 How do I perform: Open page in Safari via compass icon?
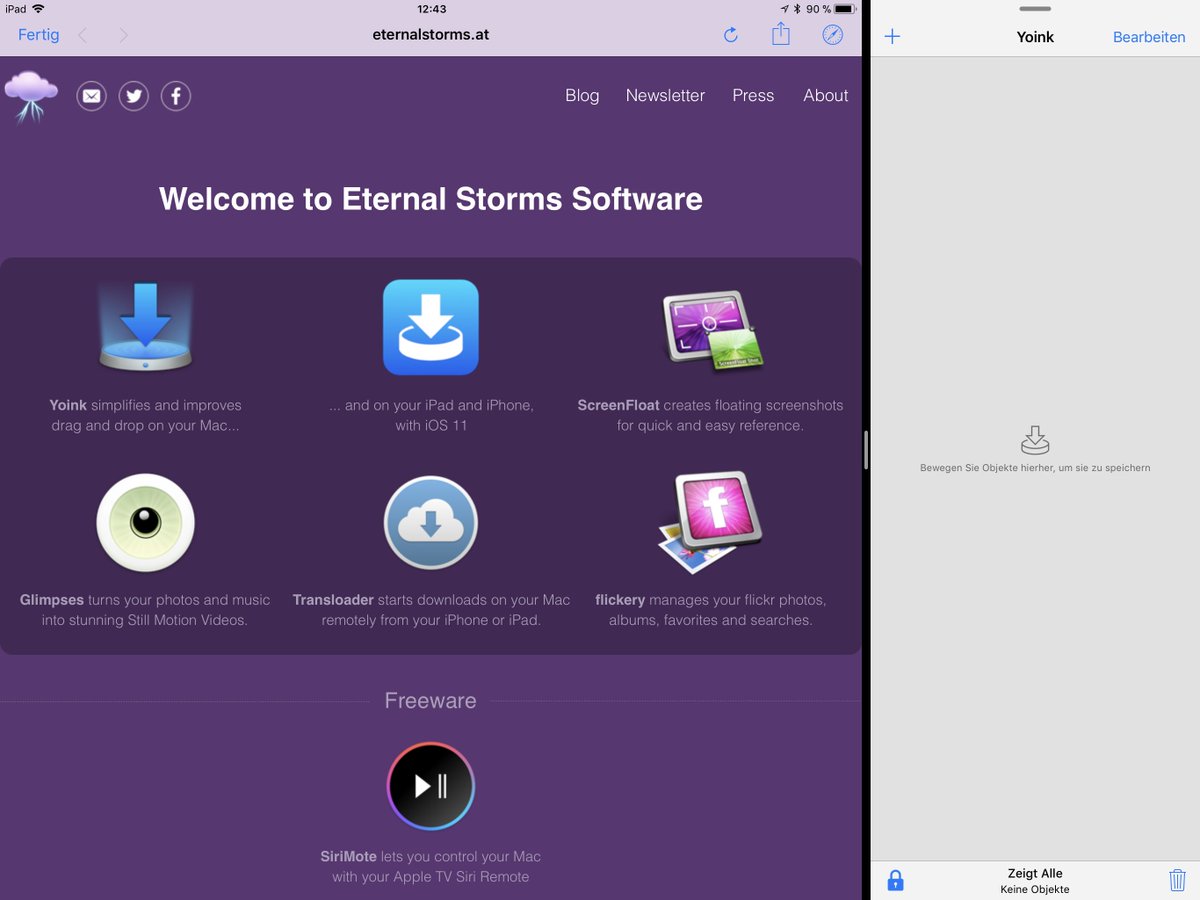pos(833,35)
